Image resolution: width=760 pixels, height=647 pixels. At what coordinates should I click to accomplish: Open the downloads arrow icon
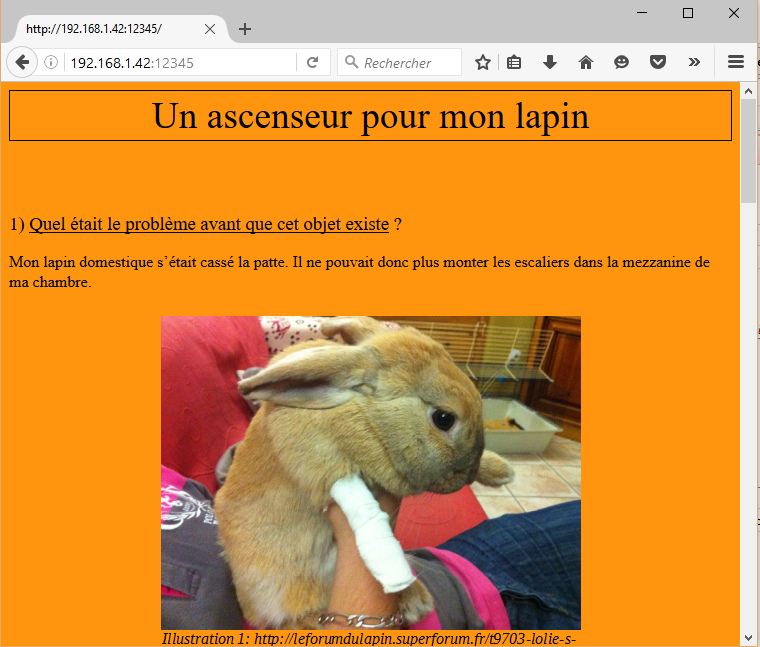pyautogui.click(x=549, y=62)
